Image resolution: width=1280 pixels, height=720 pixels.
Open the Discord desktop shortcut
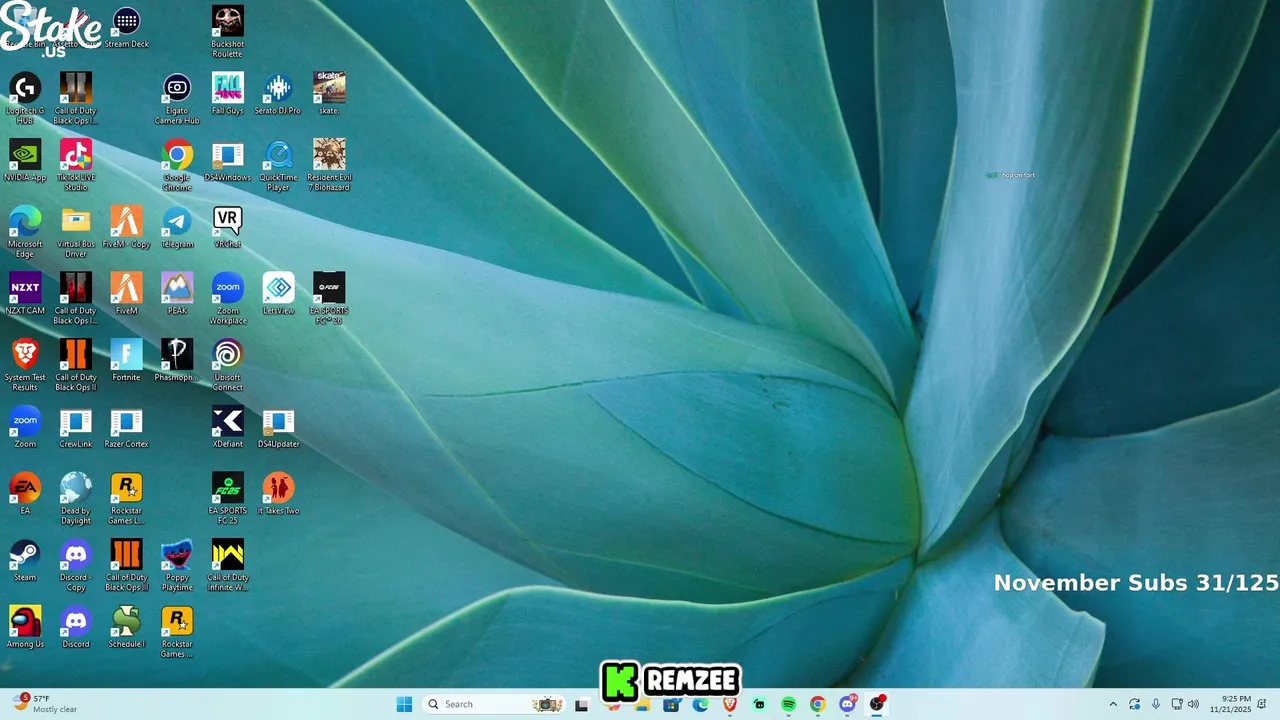click(x=76, y=627)
